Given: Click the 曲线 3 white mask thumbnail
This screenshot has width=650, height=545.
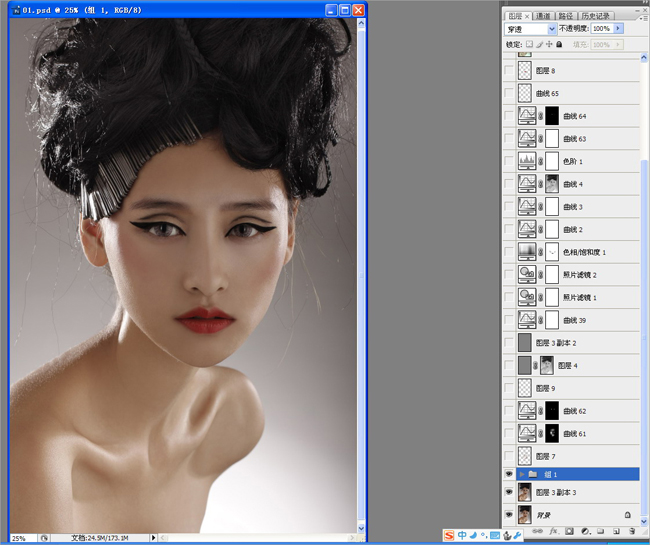Looking at the screenshot, I should [x=552, y=206].
